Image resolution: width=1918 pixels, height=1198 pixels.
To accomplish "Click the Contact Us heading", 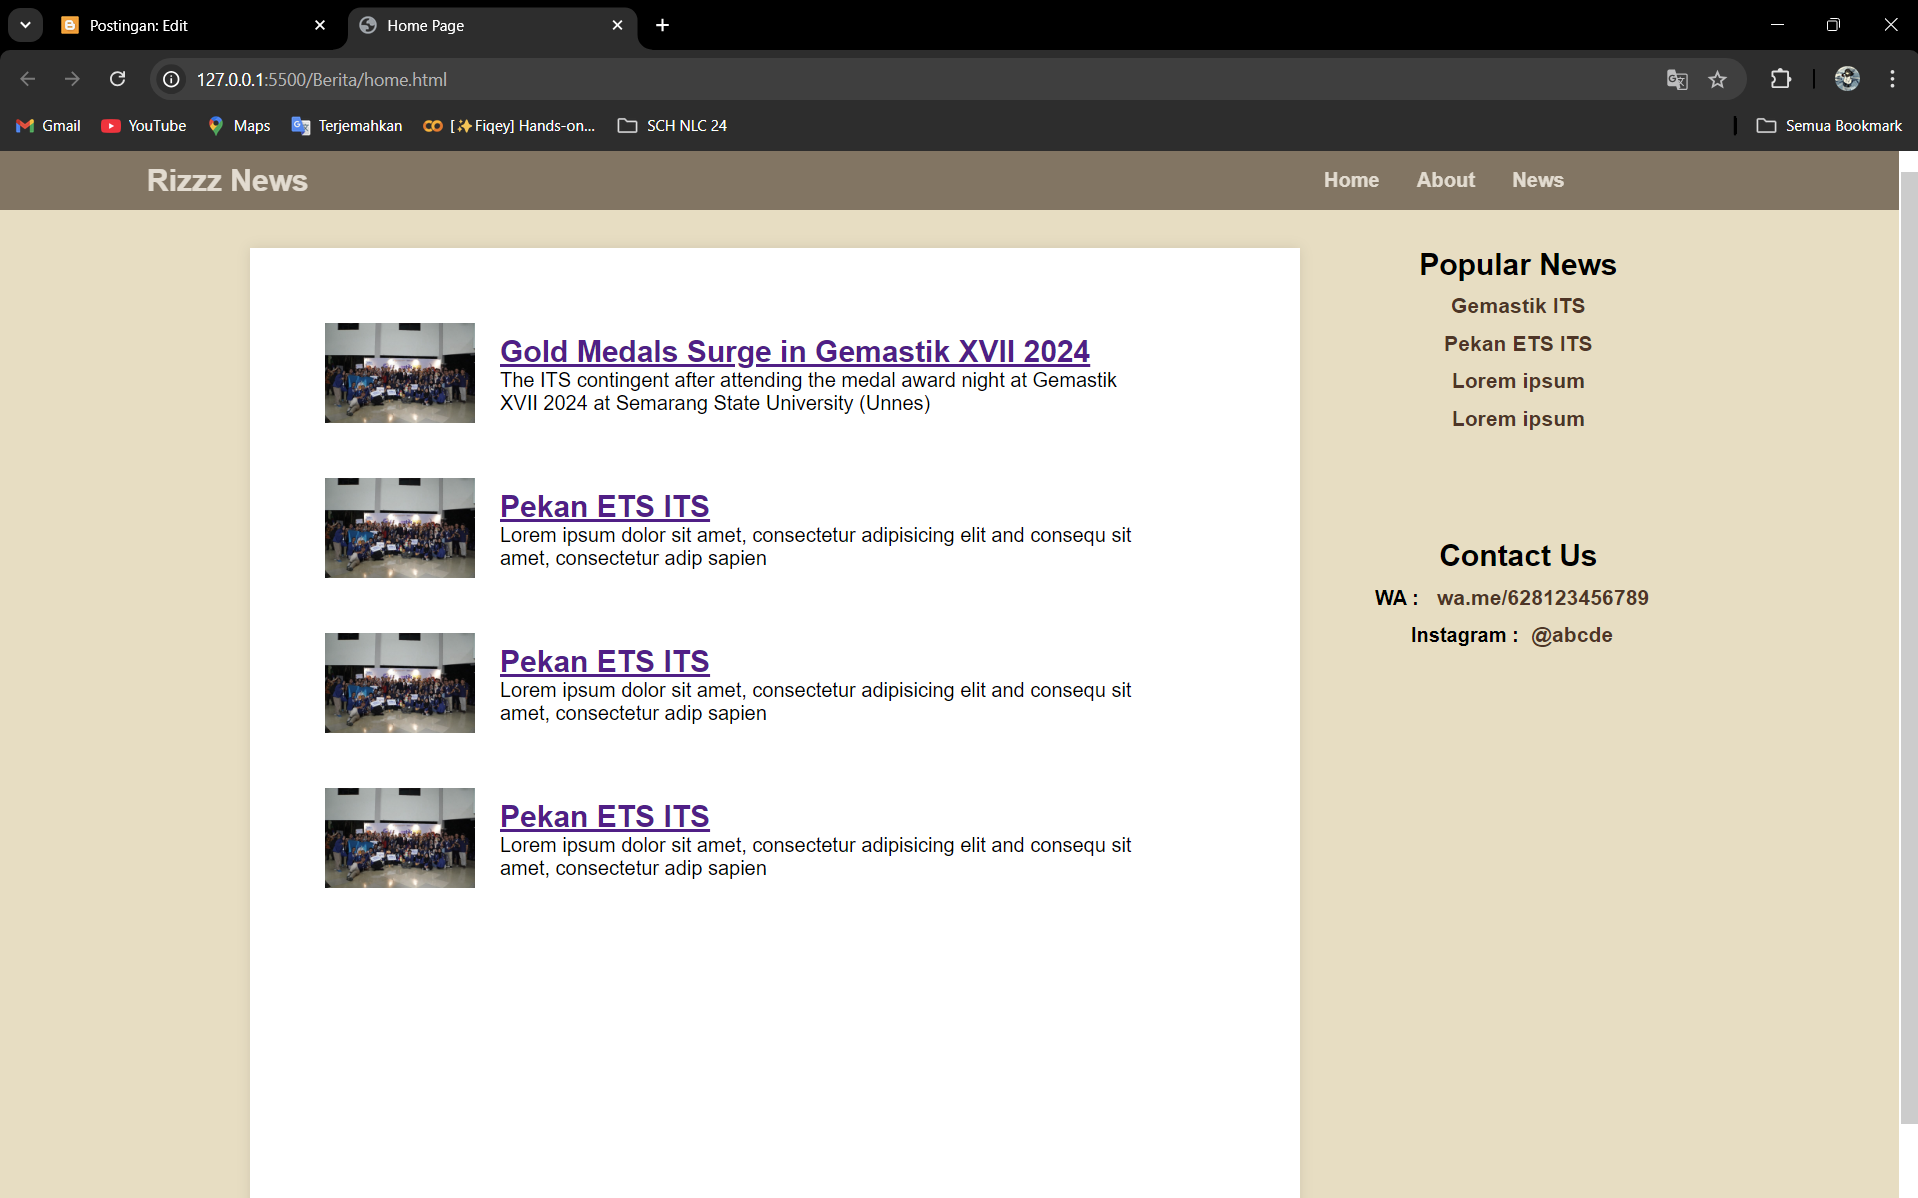I will pyautogui.click(x=1517, y=555).
